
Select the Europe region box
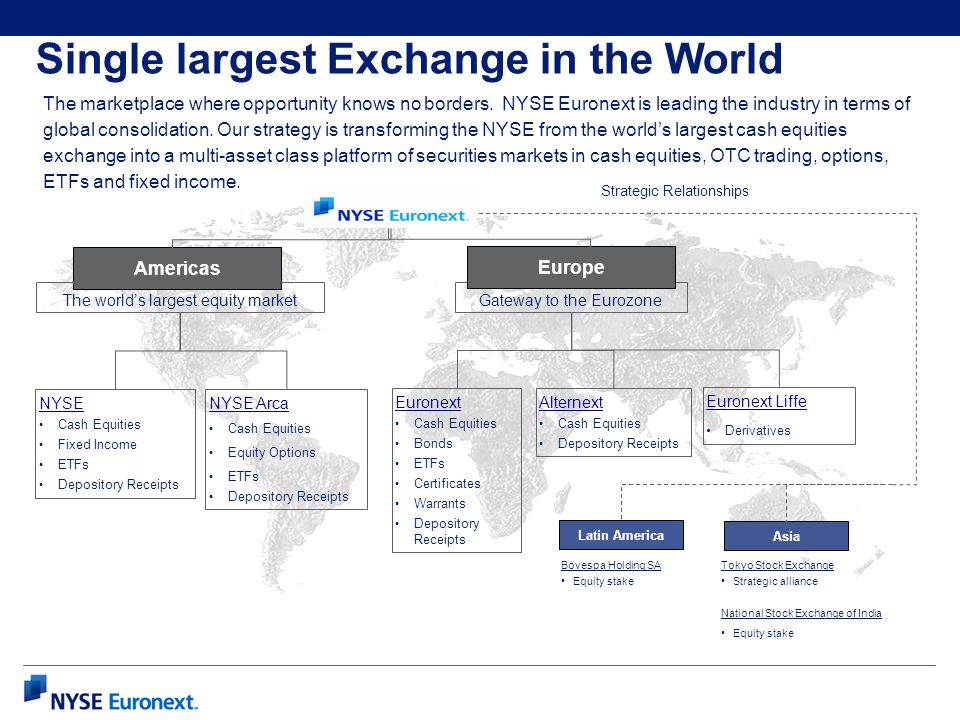(x=571, y=267)
